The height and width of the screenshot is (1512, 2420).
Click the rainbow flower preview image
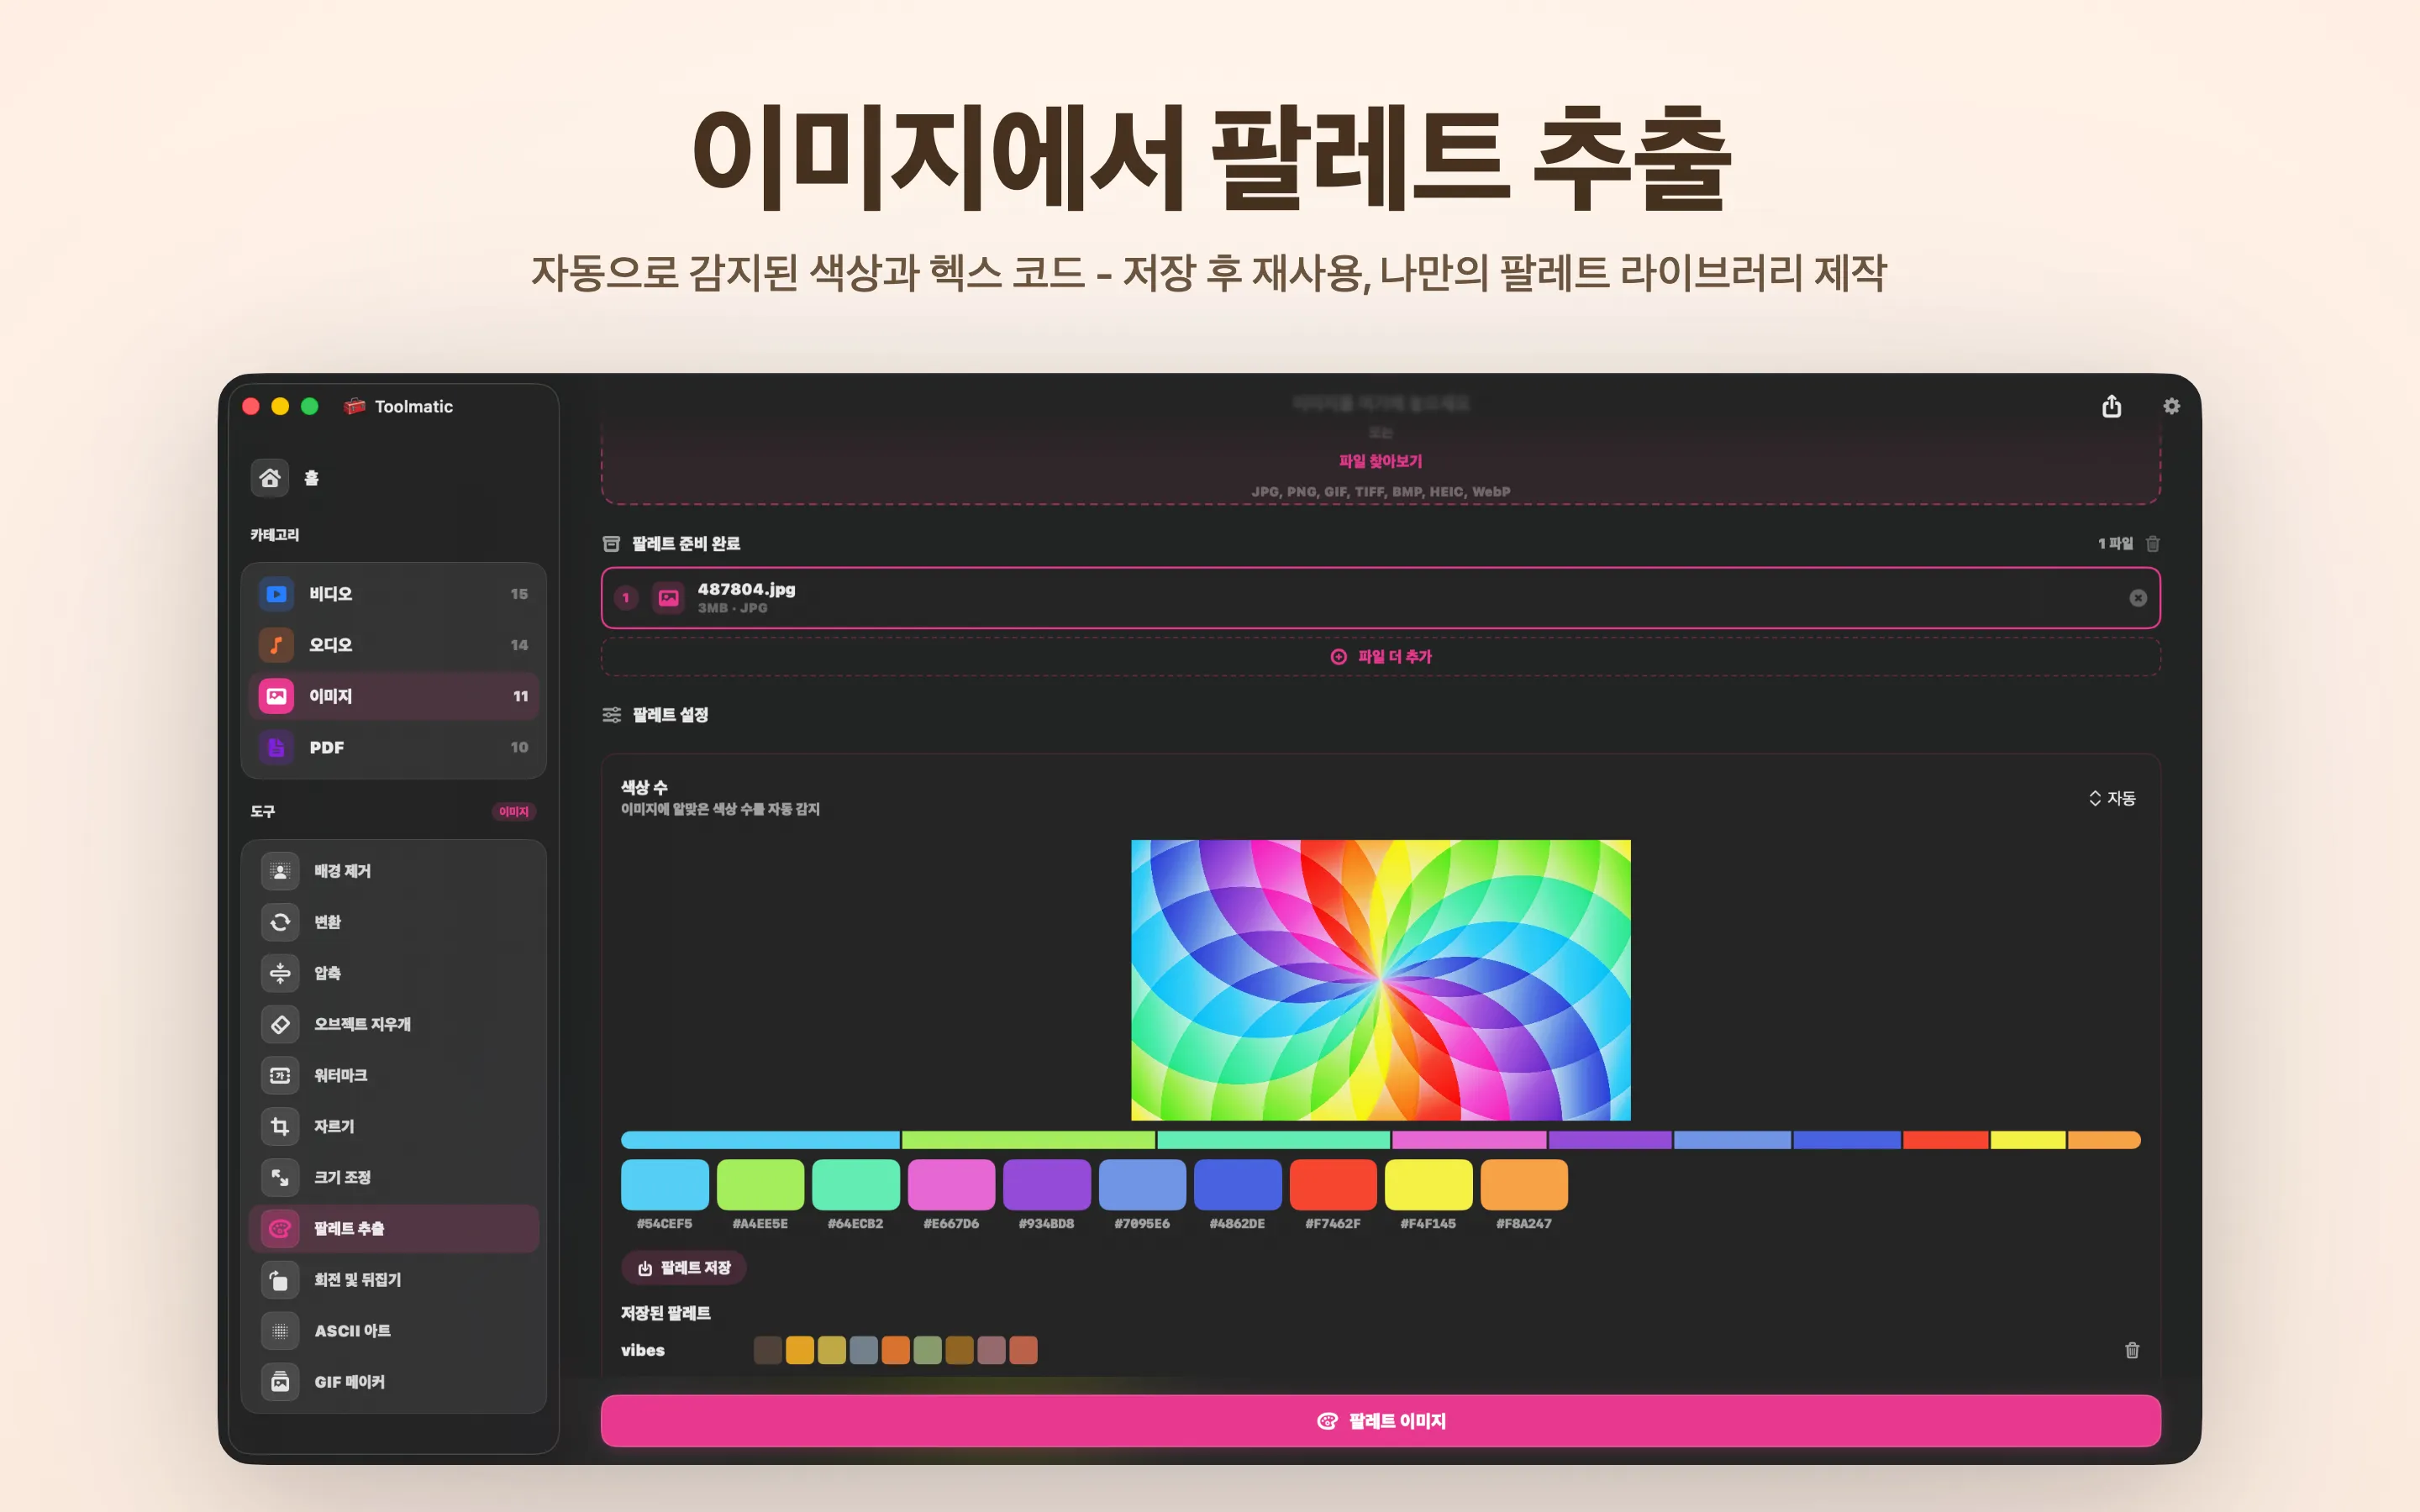click(1380, 980)
